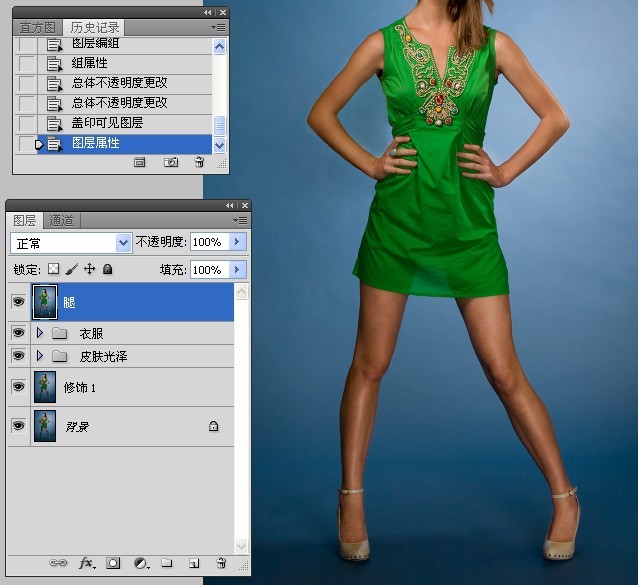The width and height of the screenshot is (638, 585).
Task: Click the state icon of 盖印可见图层
Action: click(54, 123)
